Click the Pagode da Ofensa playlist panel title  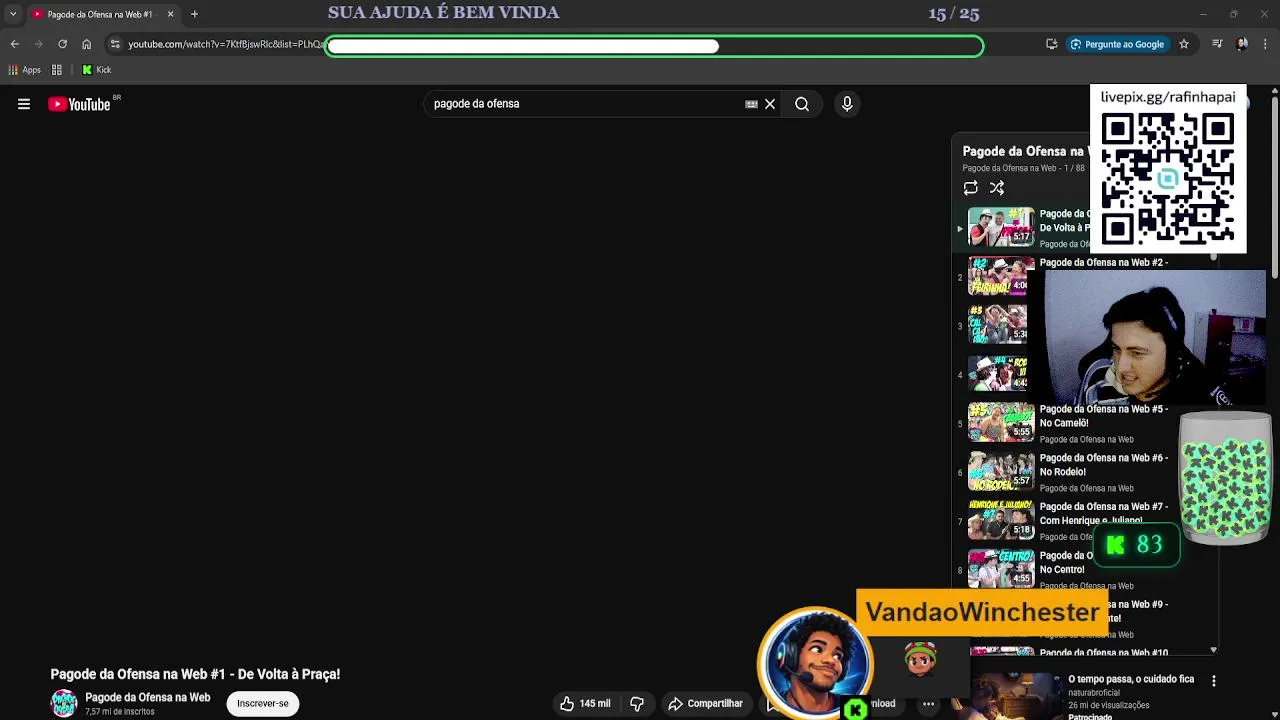point(1024,151)
